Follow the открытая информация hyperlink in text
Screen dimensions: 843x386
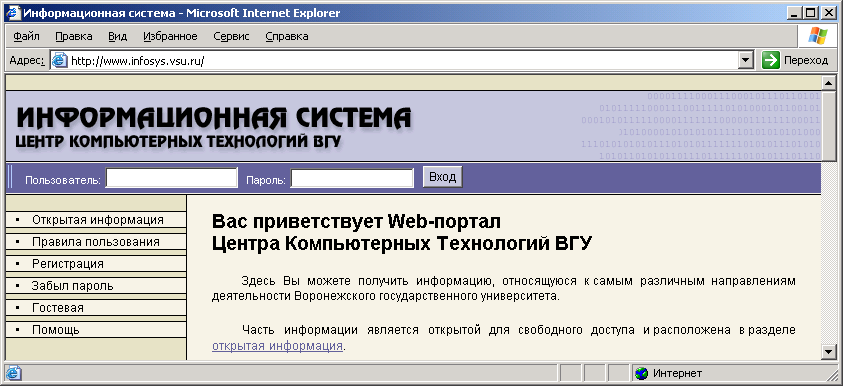tap(277, 346)
